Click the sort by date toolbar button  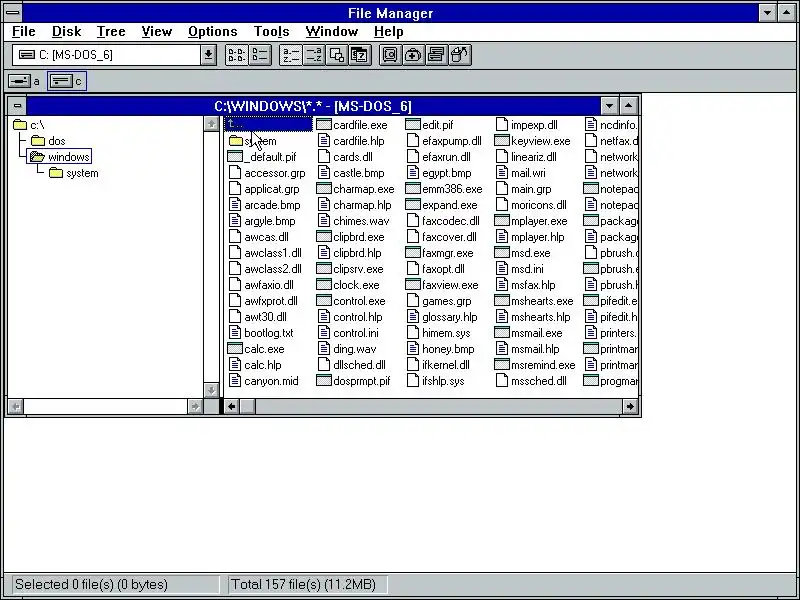pos(360,55)
